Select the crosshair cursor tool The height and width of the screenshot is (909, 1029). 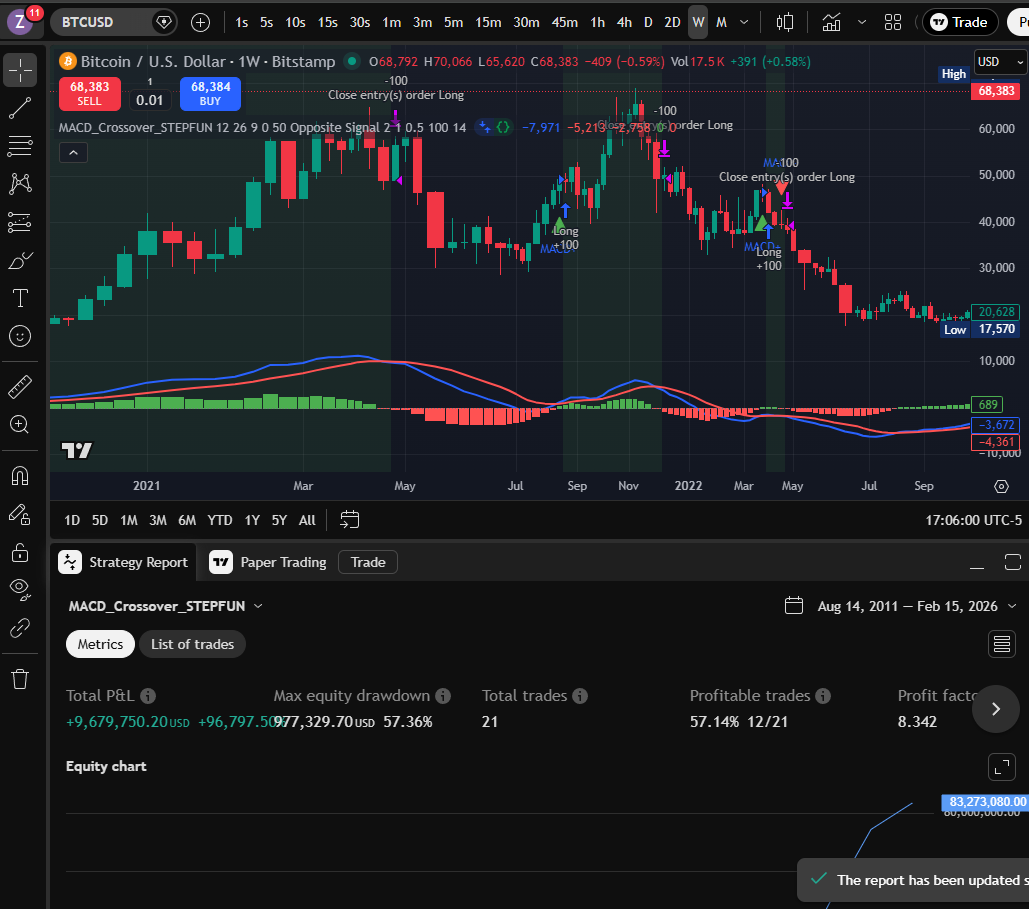tap(20, 70)
